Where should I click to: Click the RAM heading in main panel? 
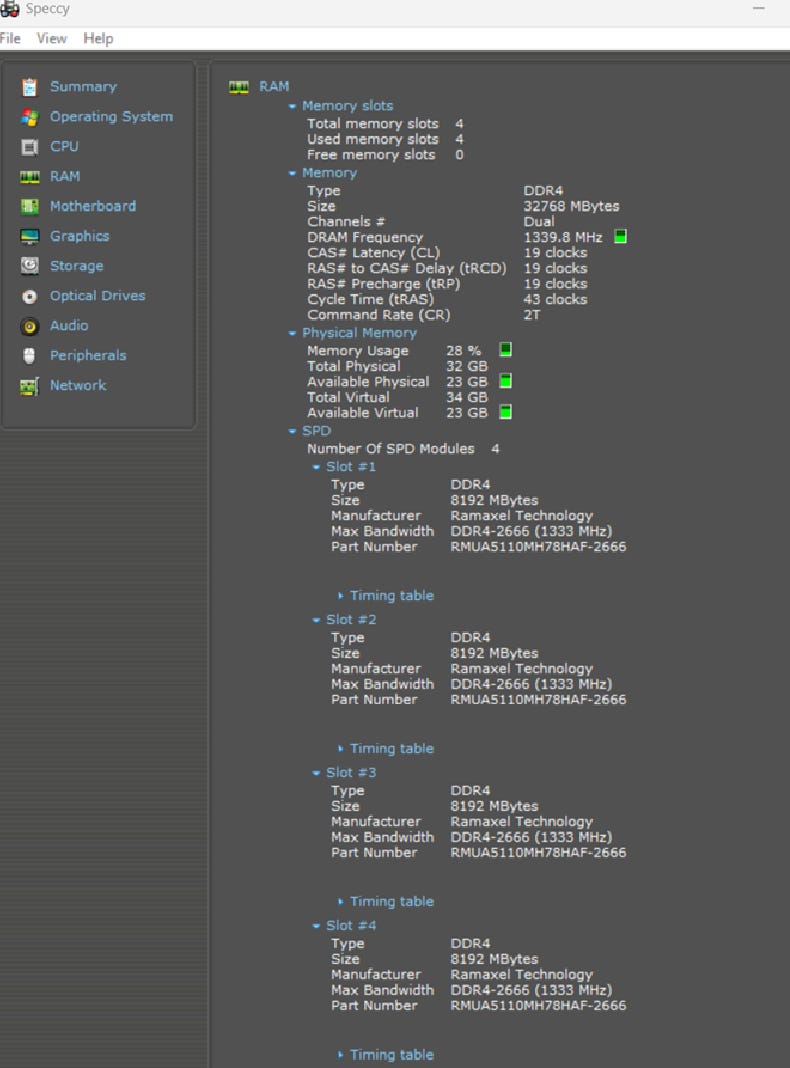[x=274, y=86]
